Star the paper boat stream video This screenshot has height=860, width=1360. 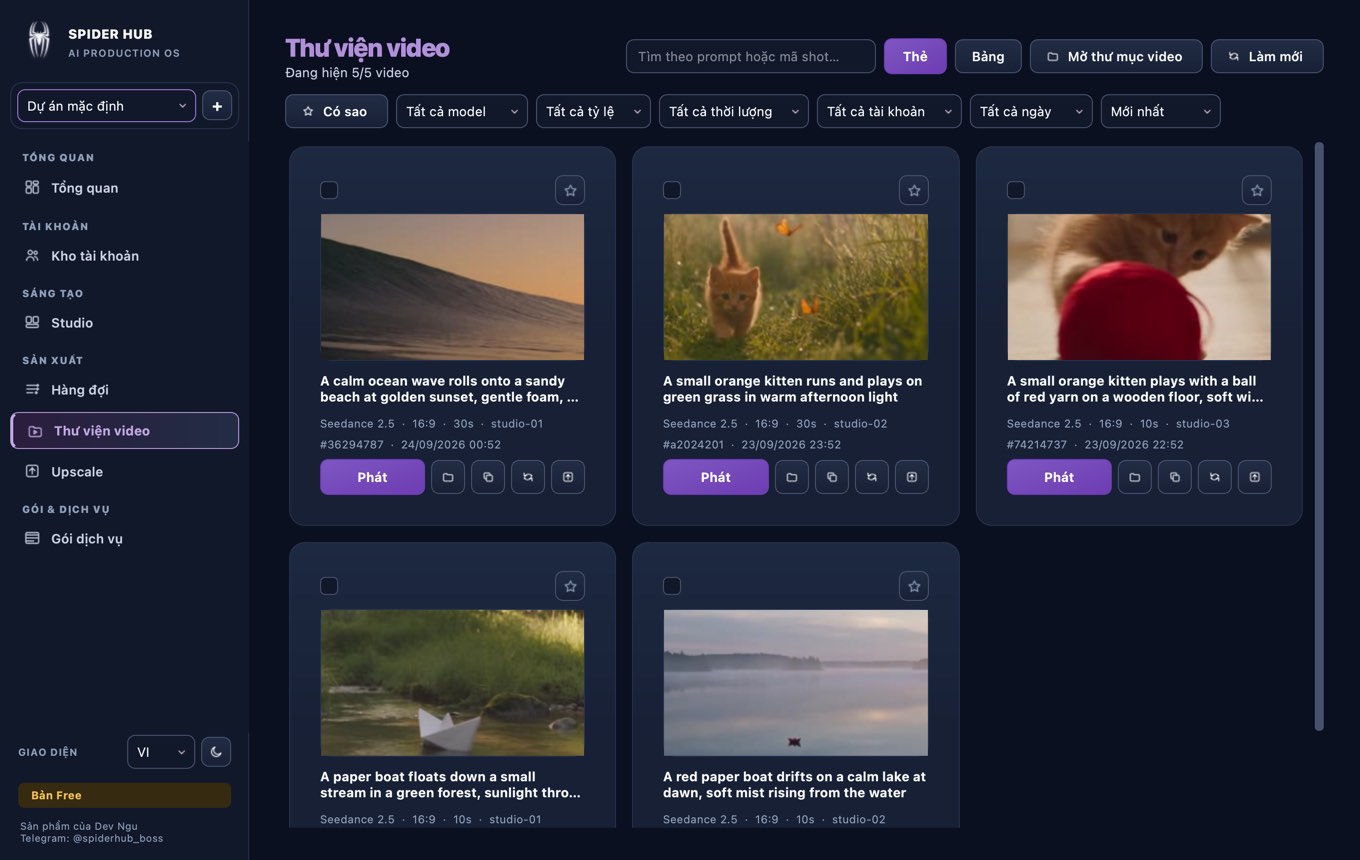pyautogui.click(x=570, y=586)
